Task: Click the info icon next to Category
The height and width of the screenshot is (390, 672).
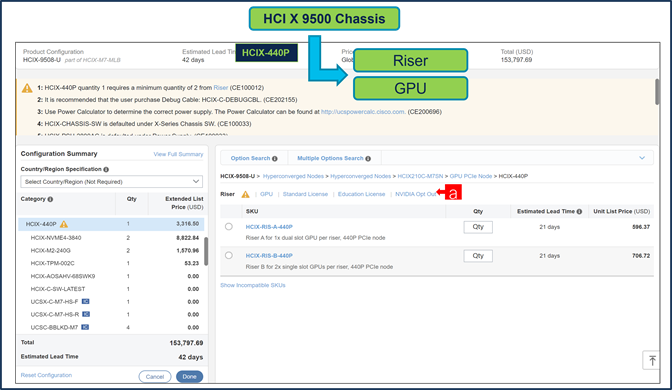Action: click(50, 199)
